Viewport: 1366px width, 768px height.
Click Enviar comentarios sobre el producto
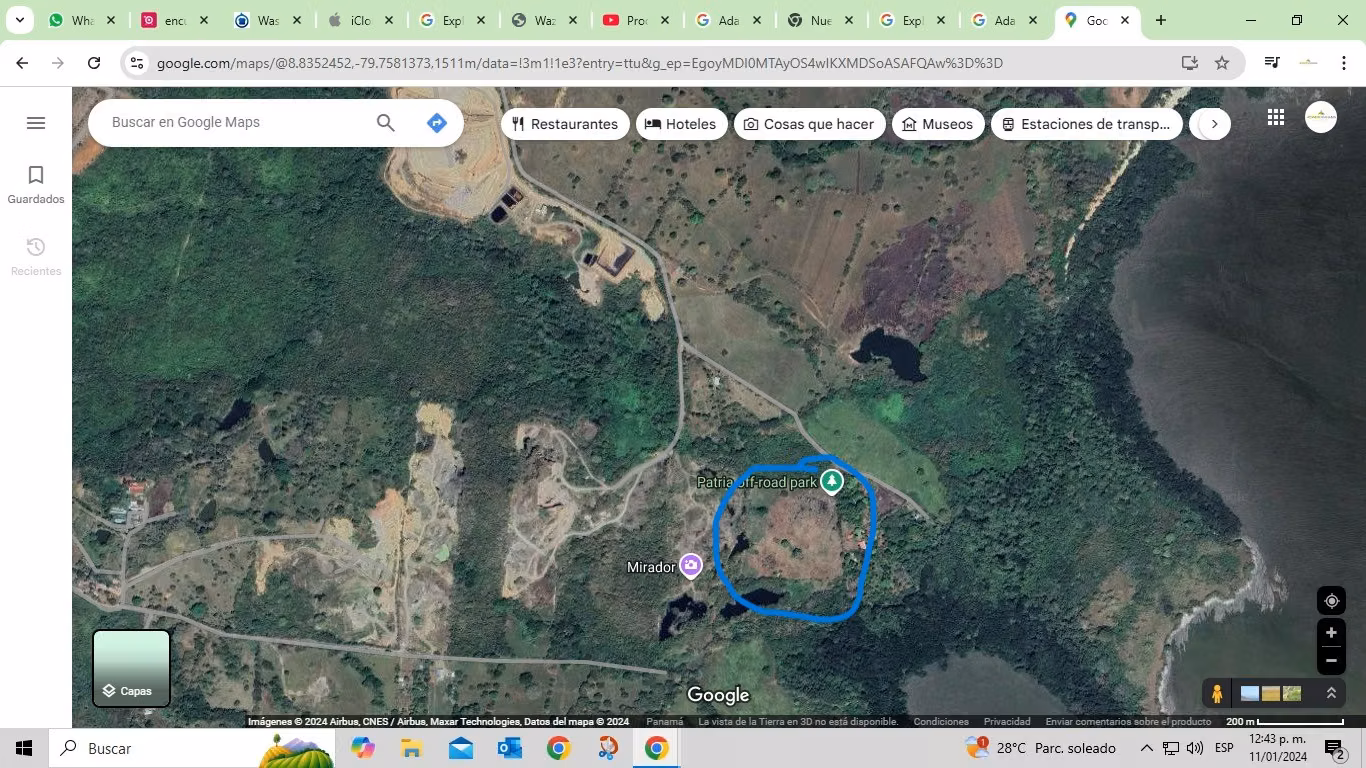pyautogui.click(x=1128, y=722)
